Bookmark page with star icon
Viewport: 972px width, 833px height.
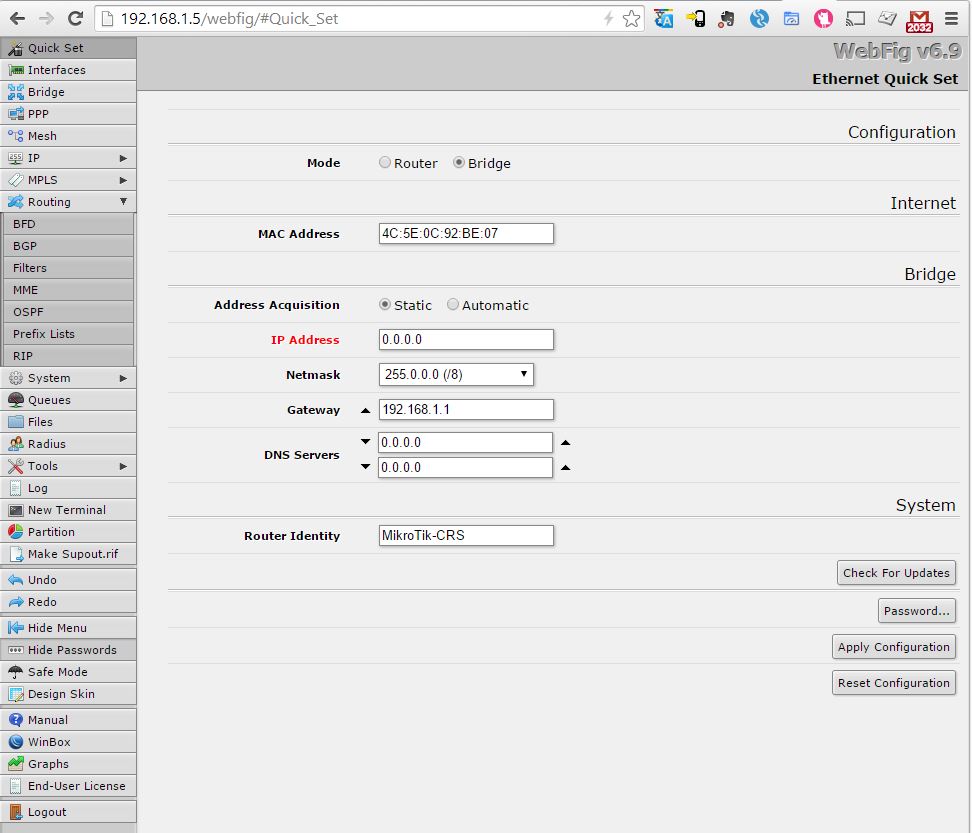[631, 19]
